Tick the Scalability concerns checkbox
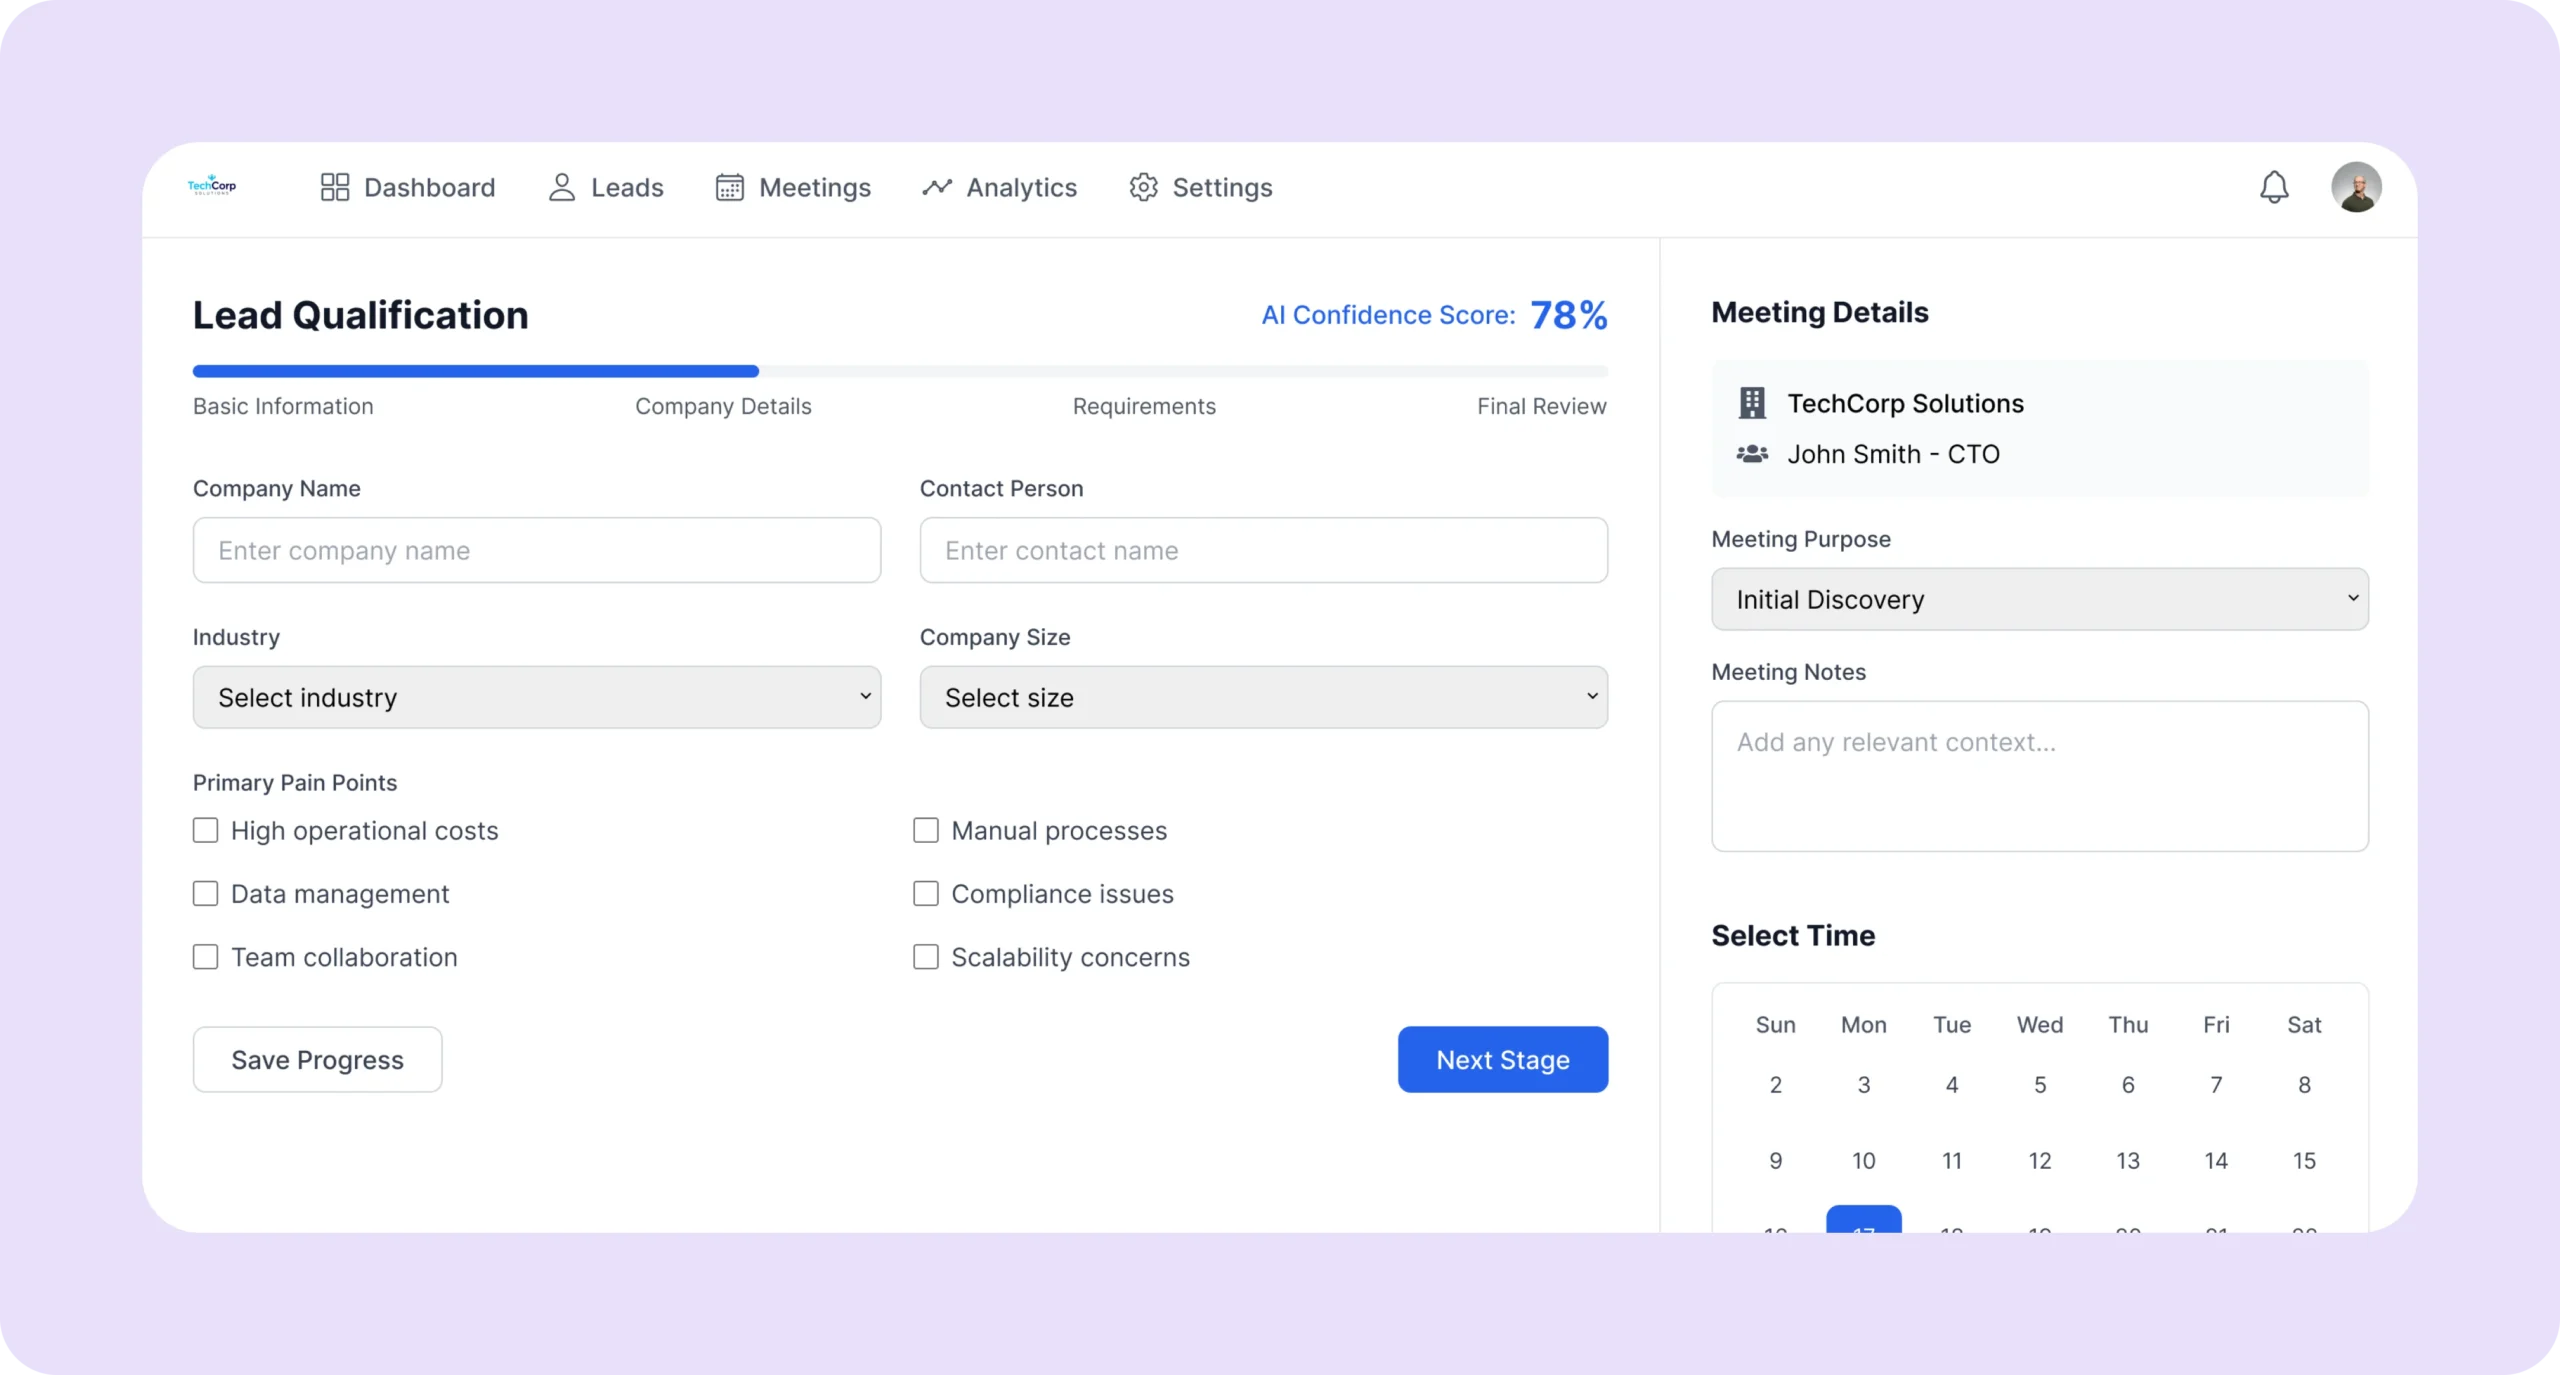The height and width of the screenshot is (1375, 2560). pos(926,957)
